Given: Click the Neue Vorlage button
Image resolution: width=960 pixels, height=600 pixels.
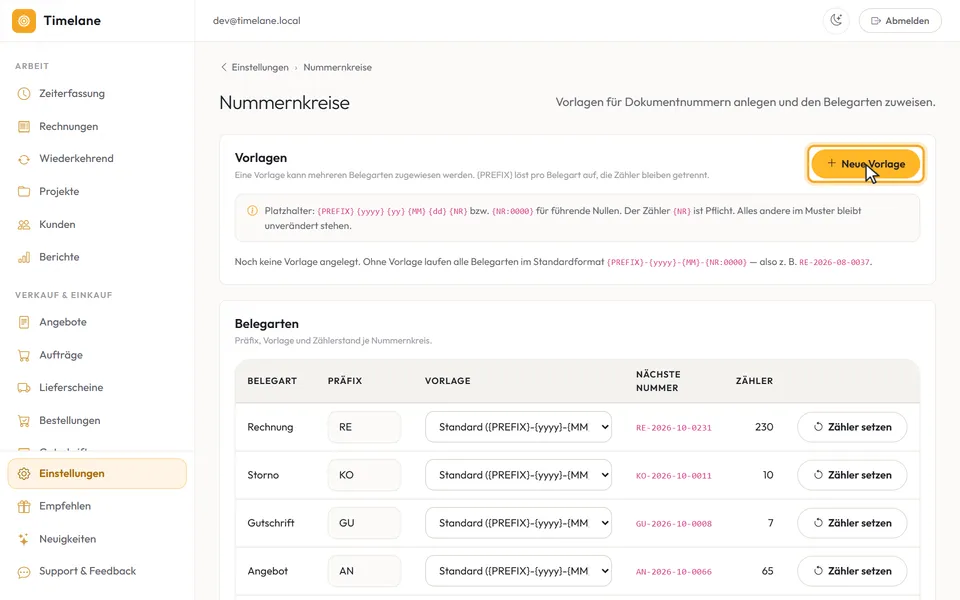Looking at the screenshot, I should click(x=866, y=164).
